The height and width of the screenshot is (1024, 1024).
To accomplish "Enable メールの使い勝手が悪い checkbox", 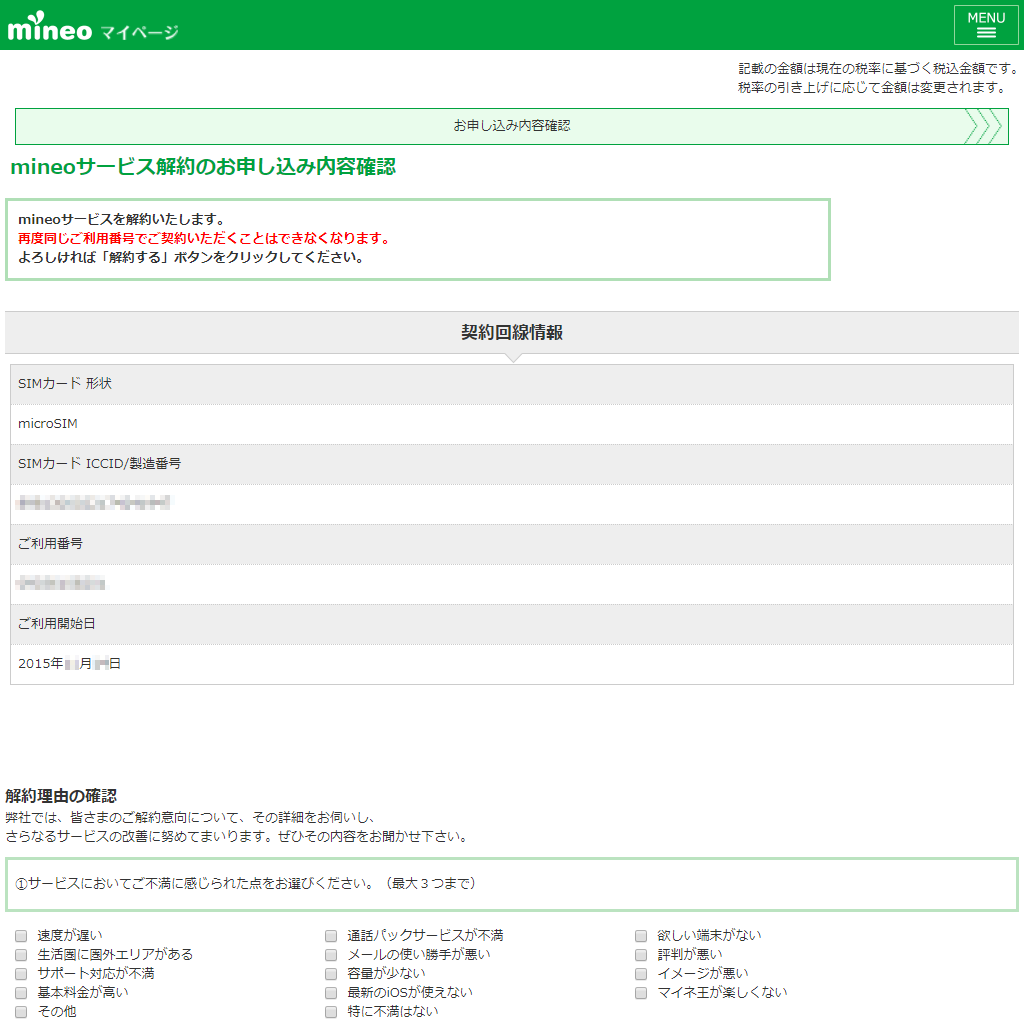I will pos(331,955).
